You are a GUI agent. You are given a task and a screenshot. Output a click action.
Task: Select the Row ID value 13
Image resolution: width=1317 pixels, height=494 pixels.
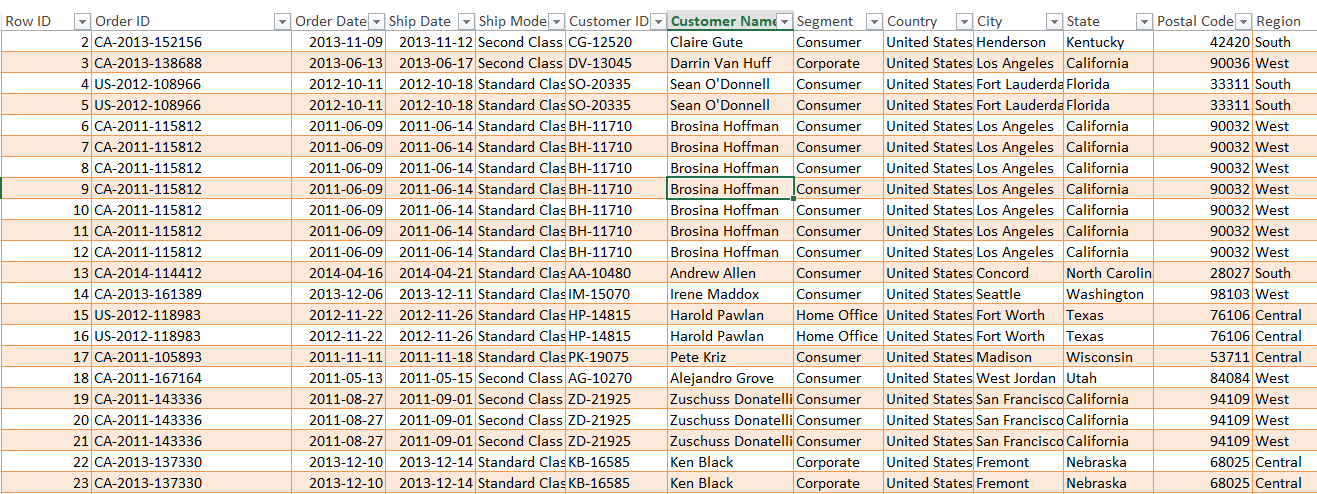pyautogui.click(x=46, y=273)
